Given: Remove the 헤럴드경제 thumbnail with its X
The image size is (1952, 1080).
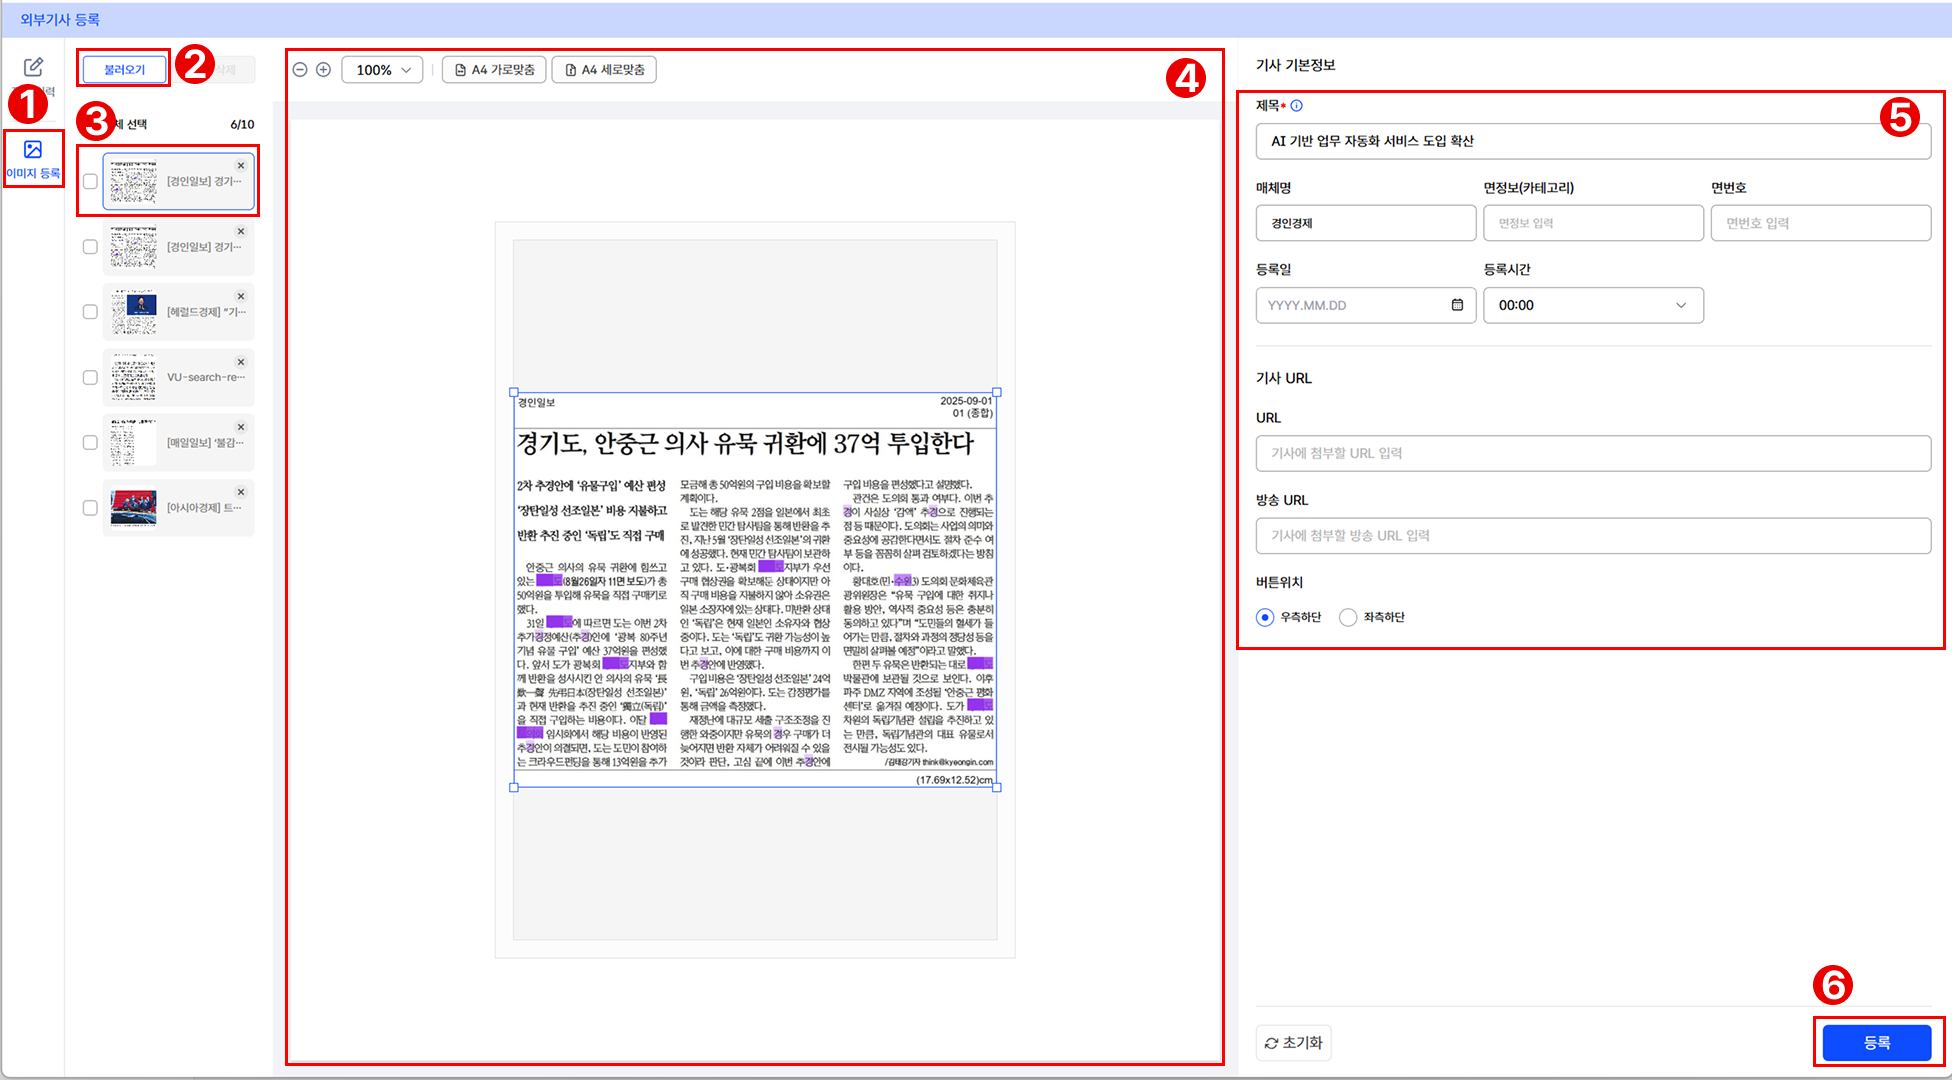Looking at the screenshot, I should click(241, 296).
